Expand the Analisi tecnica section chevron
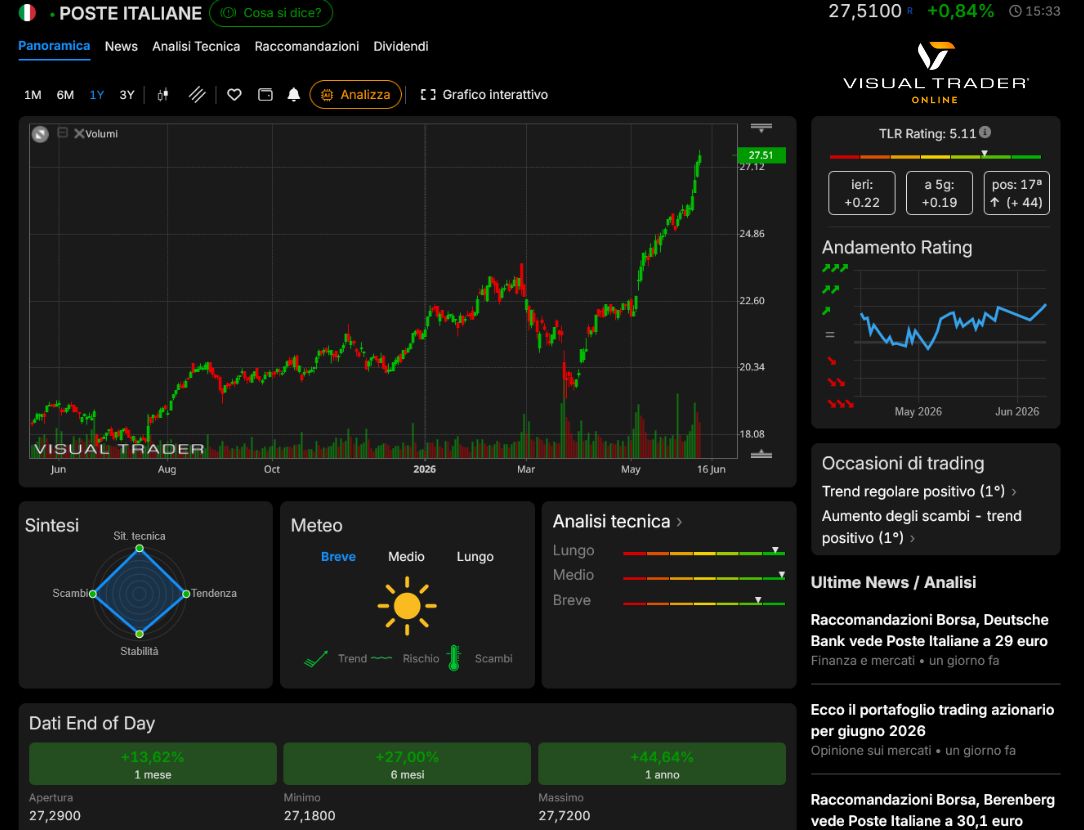This screenshot has width=1084, height=830. (x=679, y=522)
